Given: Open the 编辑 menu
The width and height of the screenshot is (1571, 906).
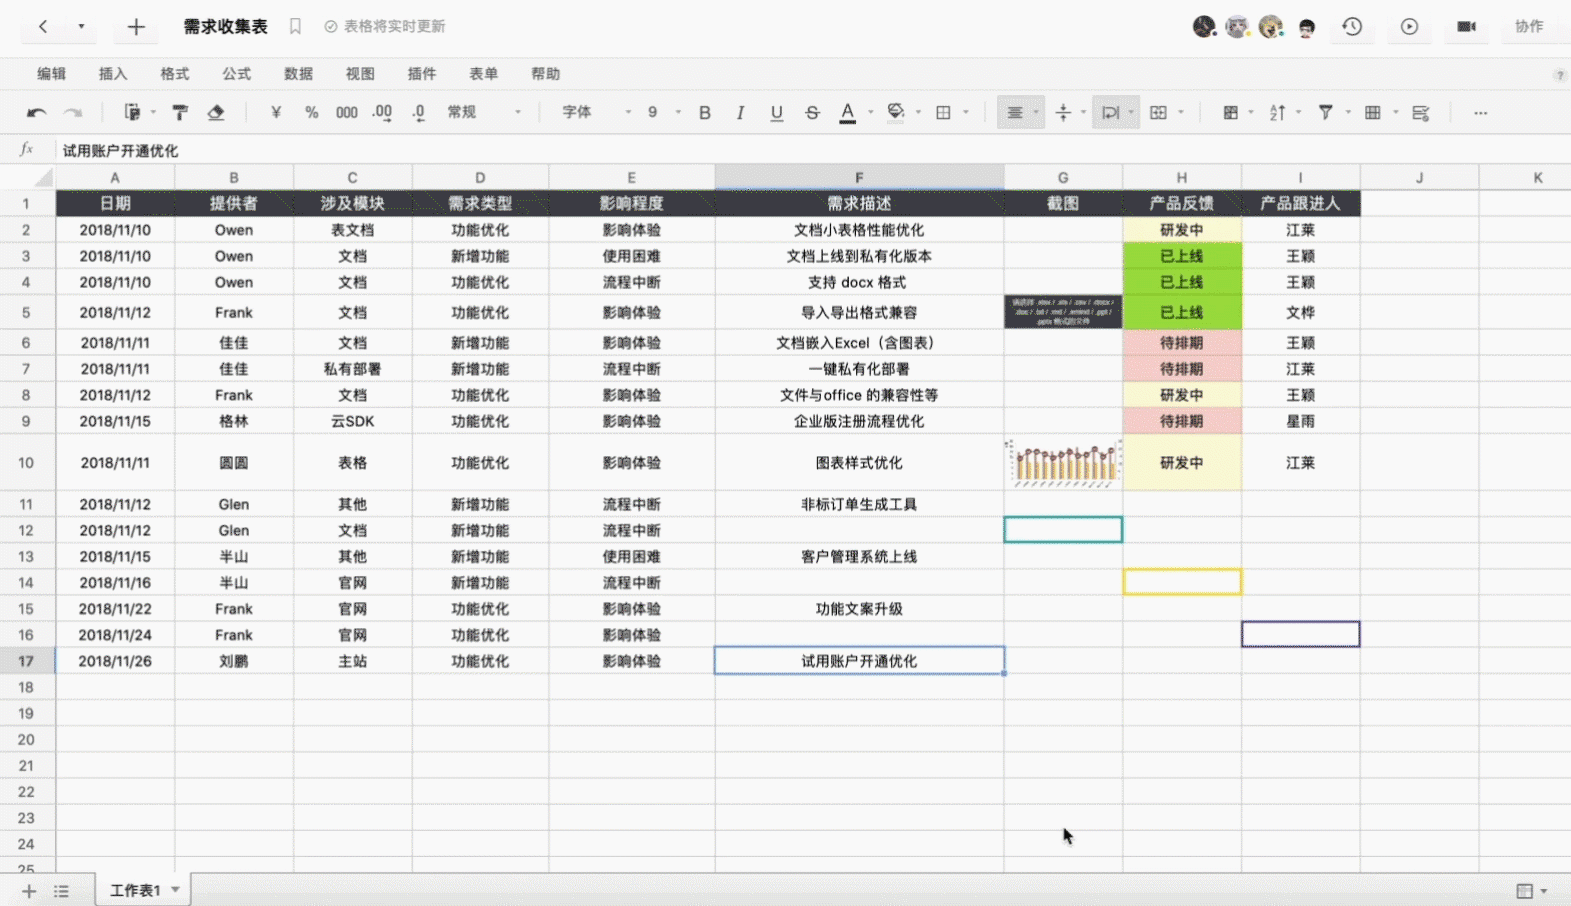Looking at the screenshot, I should (51, 74).
